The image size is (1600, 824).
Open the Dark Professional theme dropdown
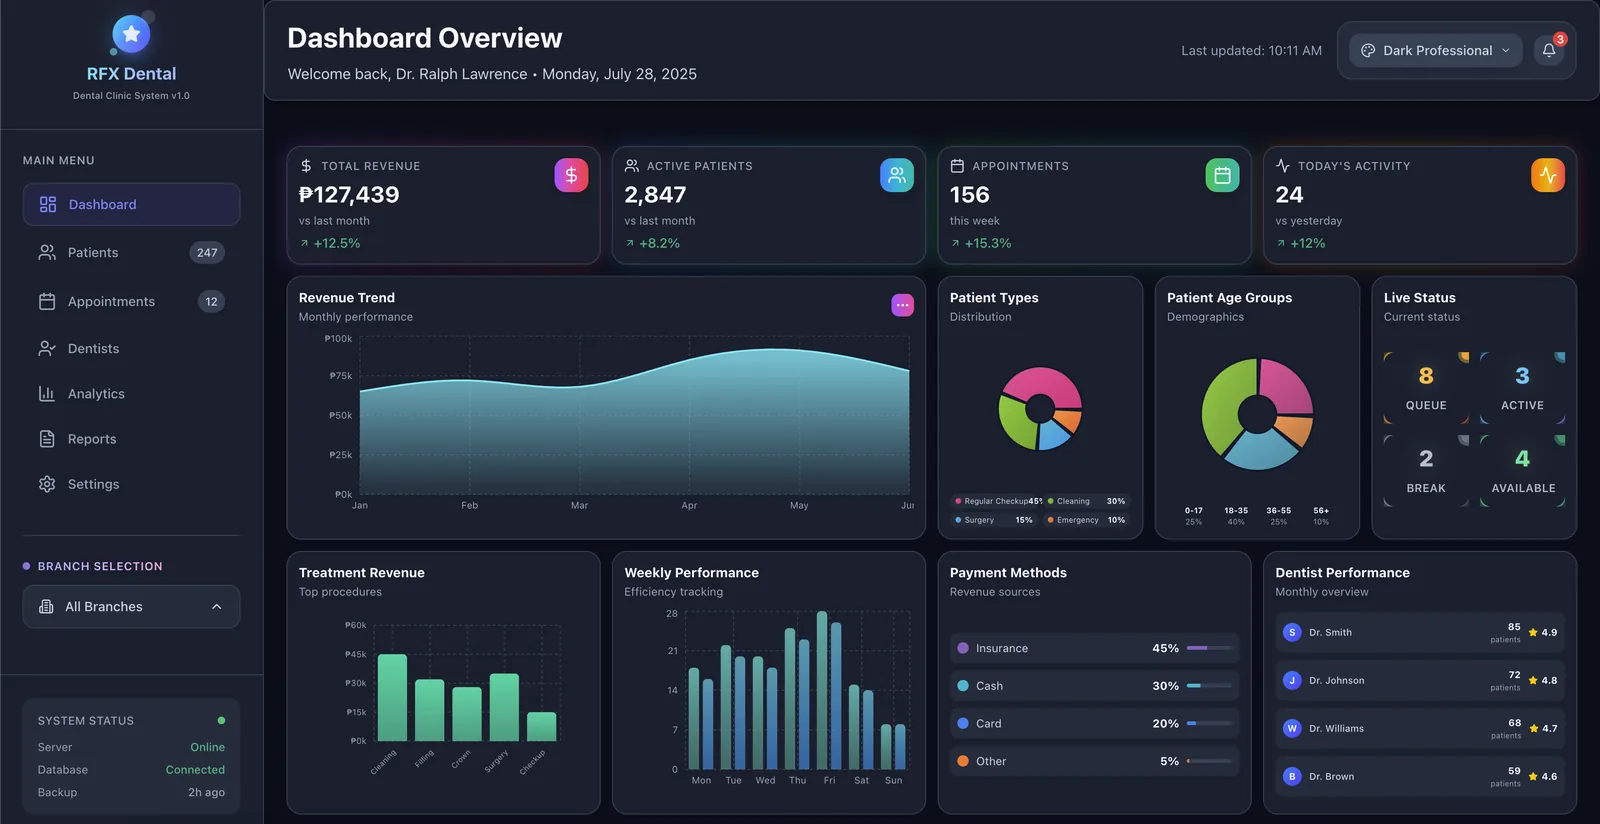pos(1436,51)
